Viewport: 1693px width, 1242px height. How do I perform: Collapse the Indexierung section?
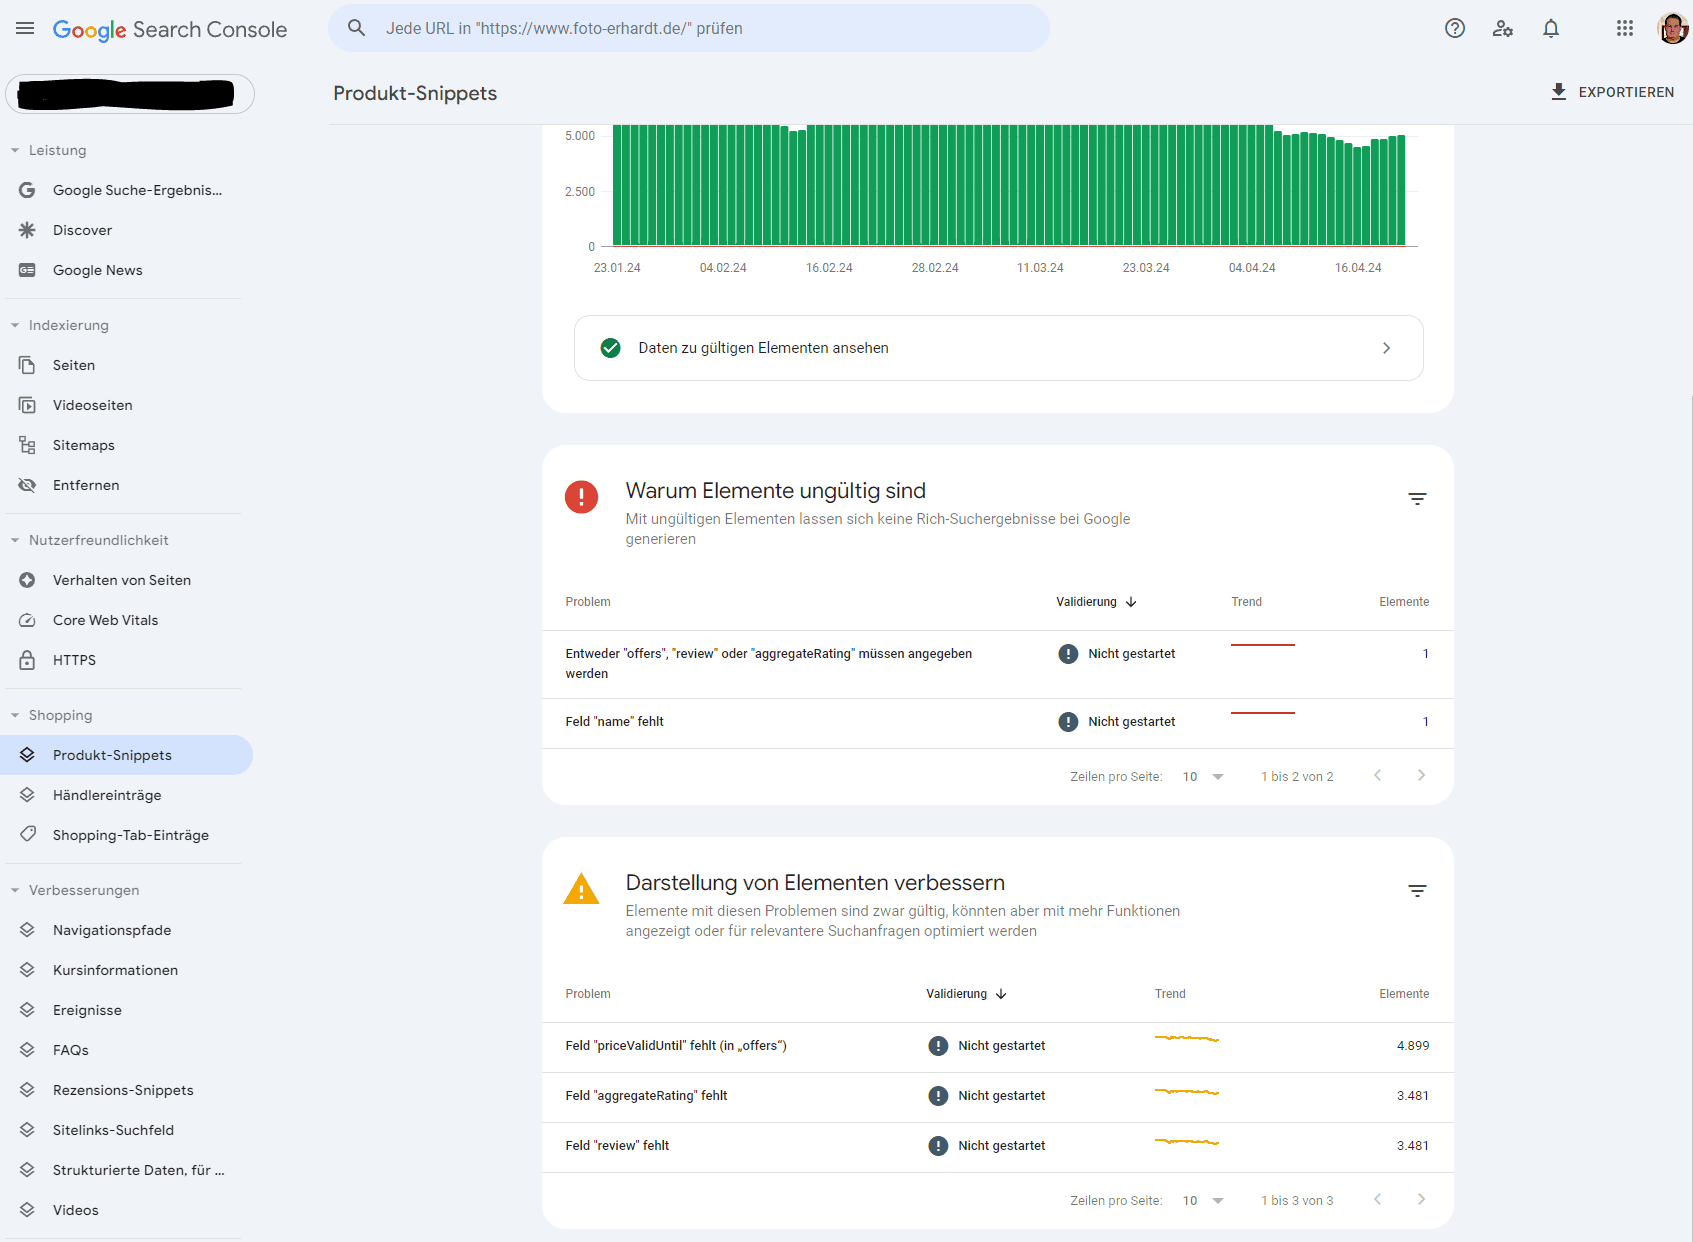click(15, 325)
